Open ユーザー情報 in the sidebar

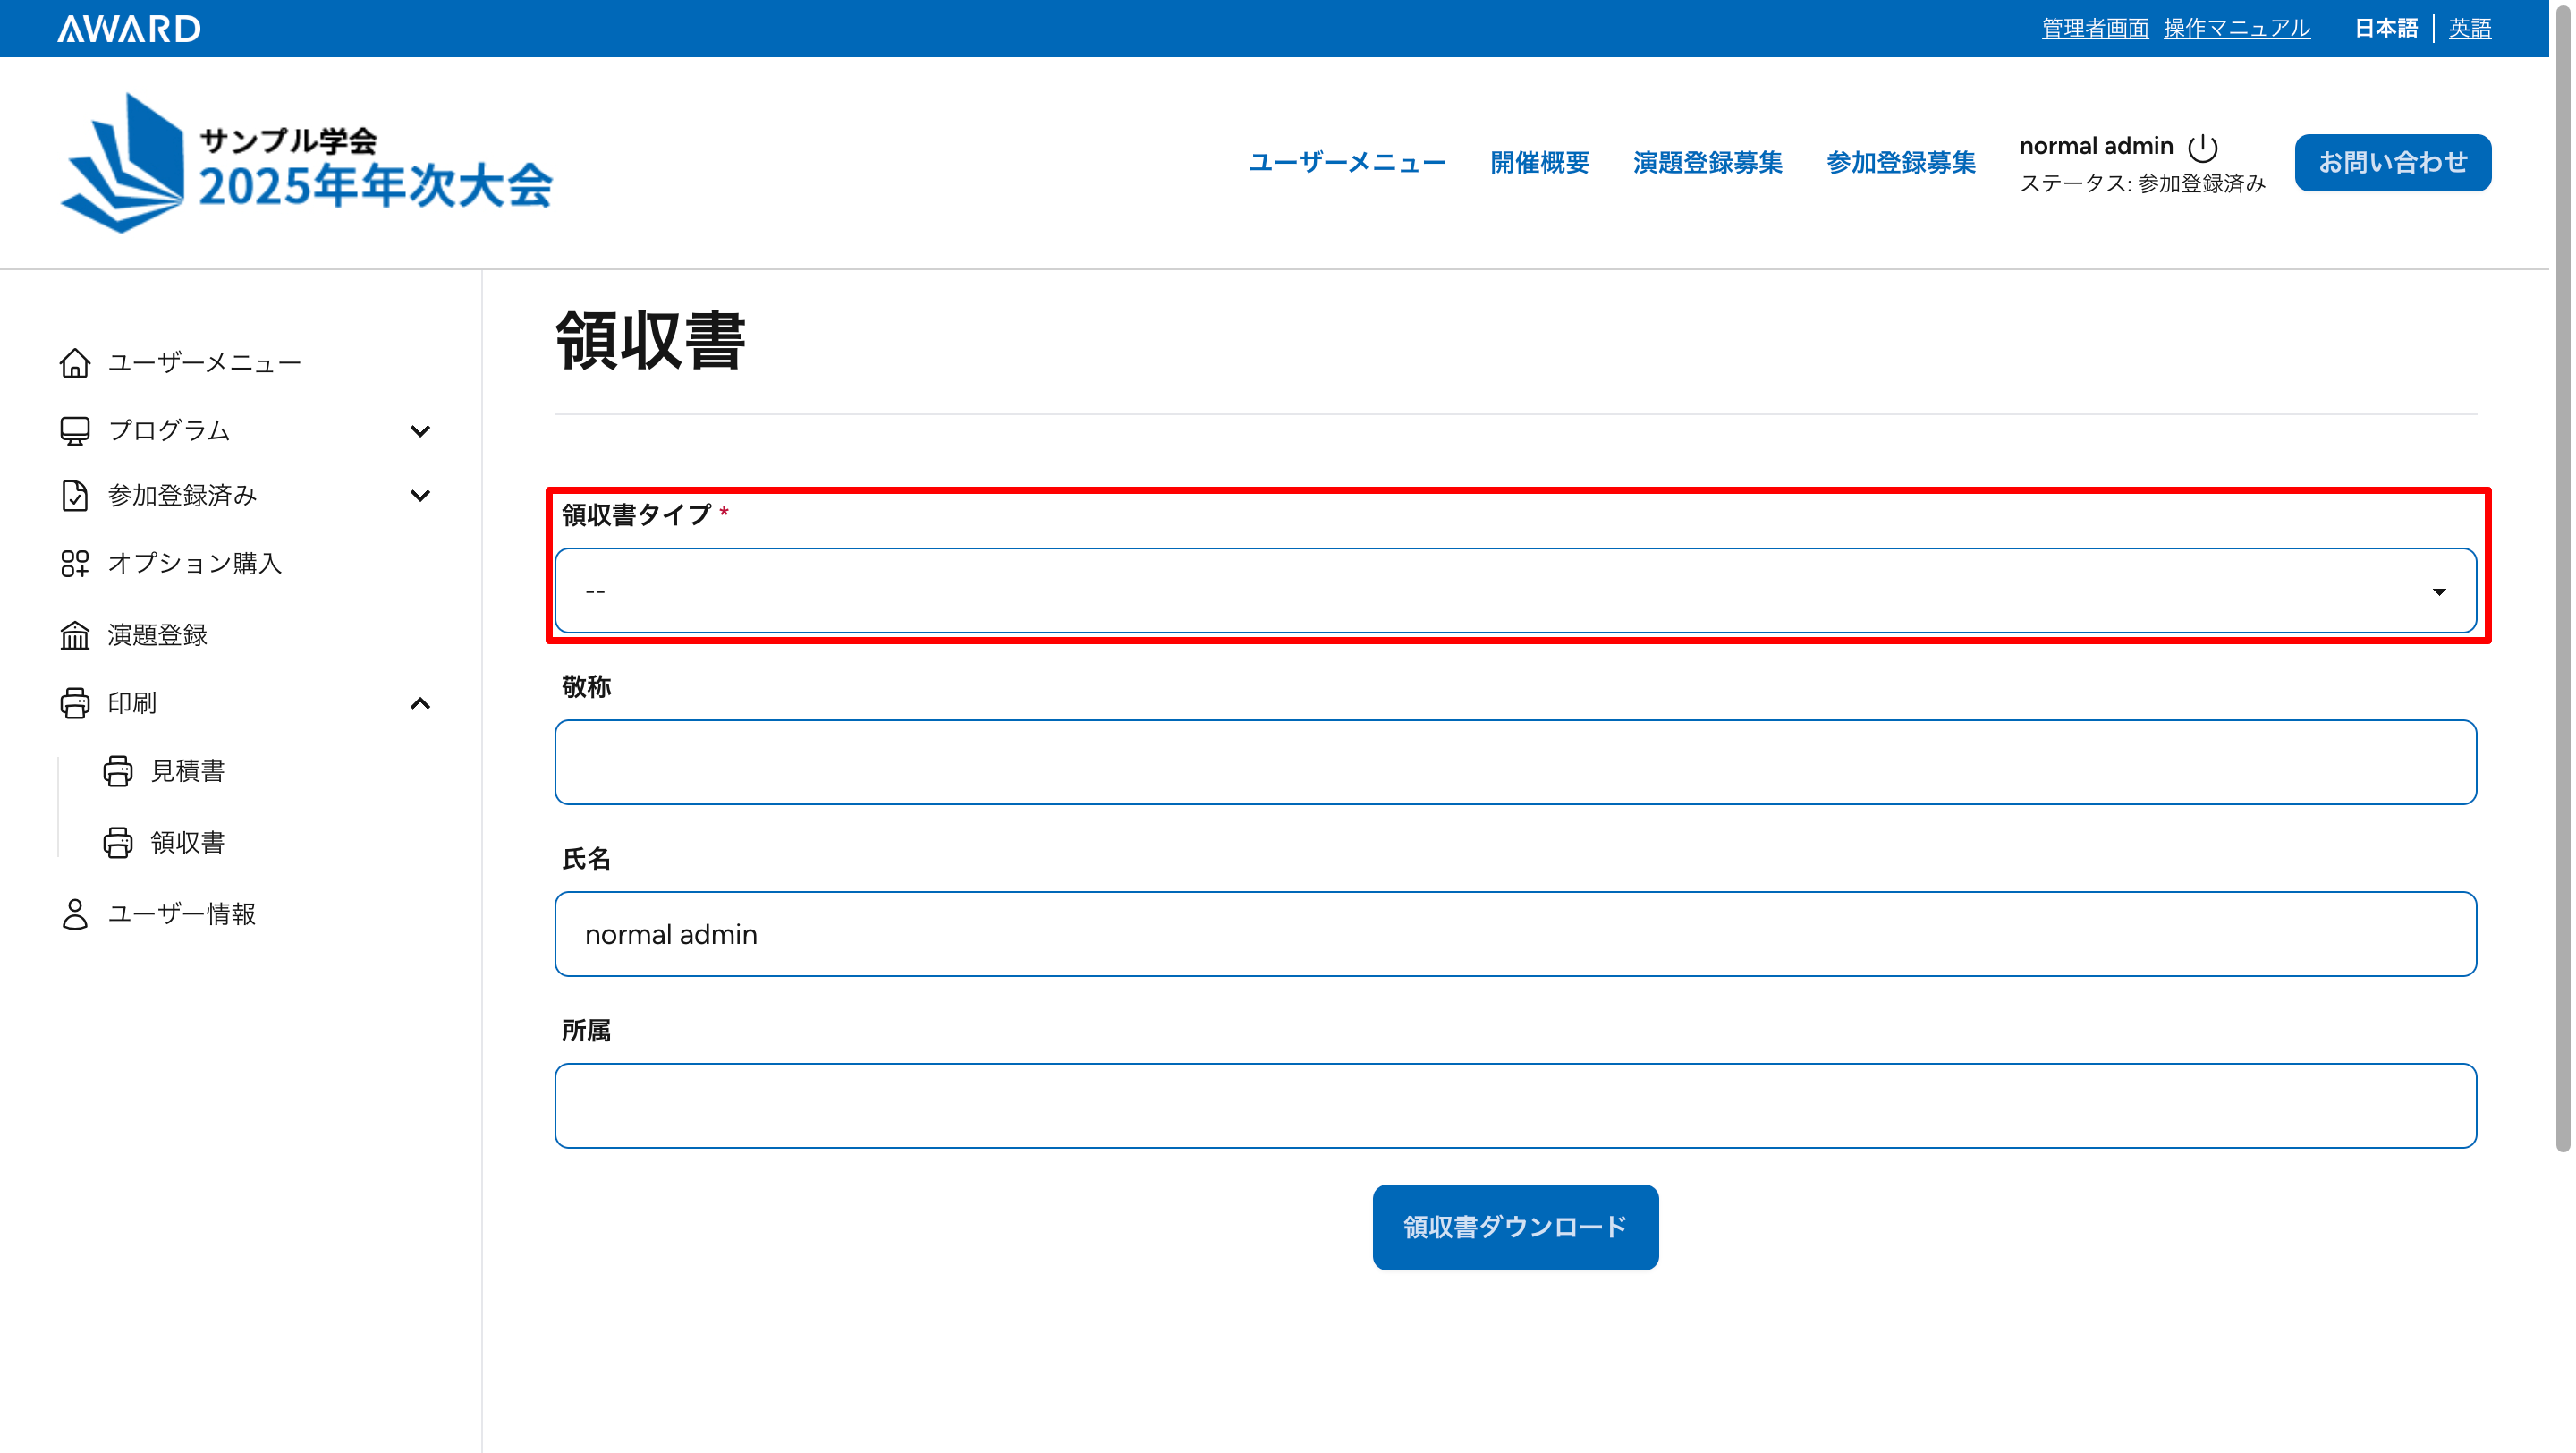(182, 914)
